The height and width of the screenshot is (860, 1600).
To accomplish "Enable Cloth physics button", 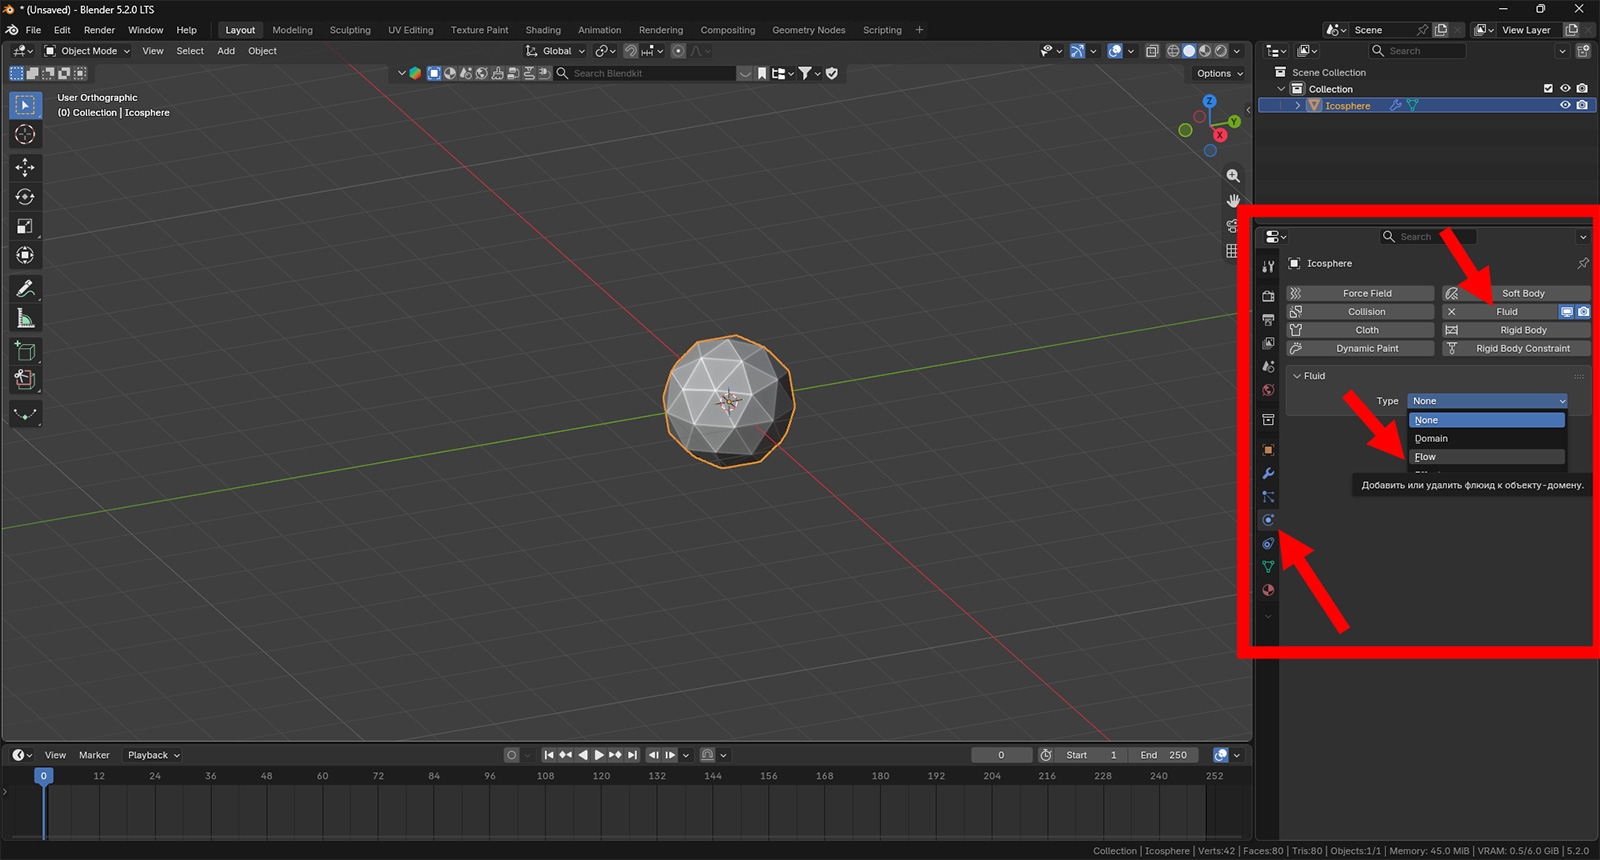I will (x=1360, y=330).
